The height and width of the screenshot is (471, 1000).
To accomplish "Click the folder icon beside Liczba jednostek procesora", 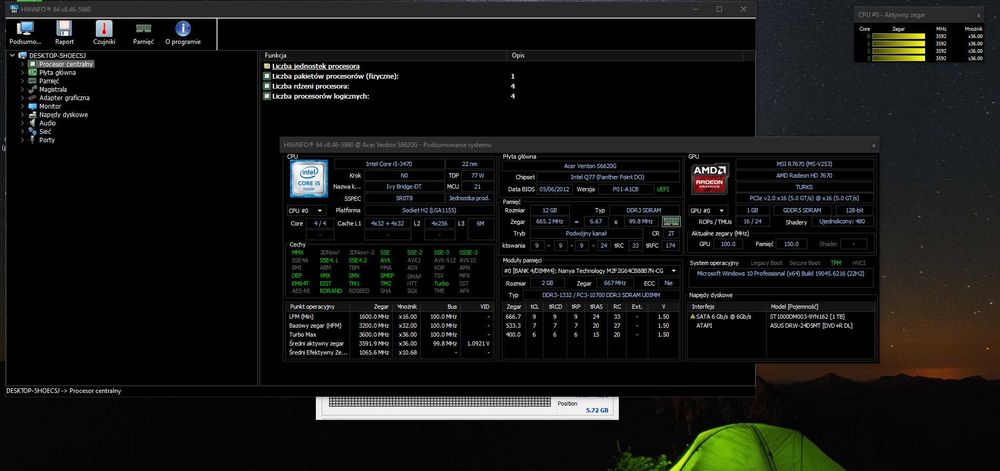I will [267, 66].
